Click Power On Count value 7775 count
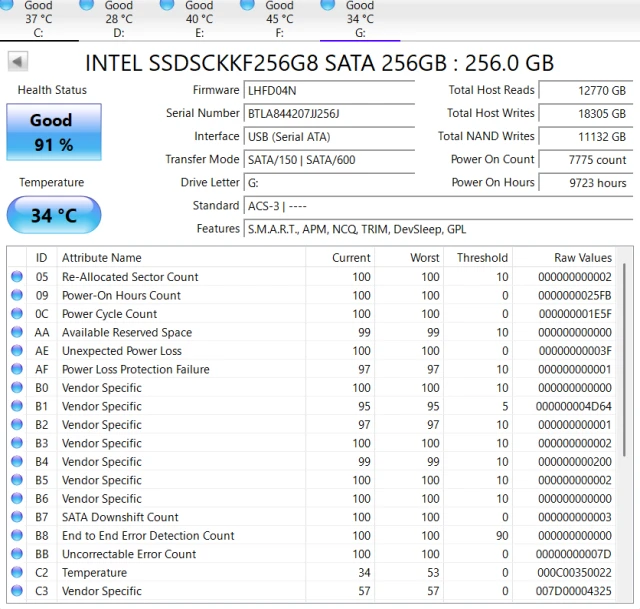The image size is (640, 609). [586, 160]
